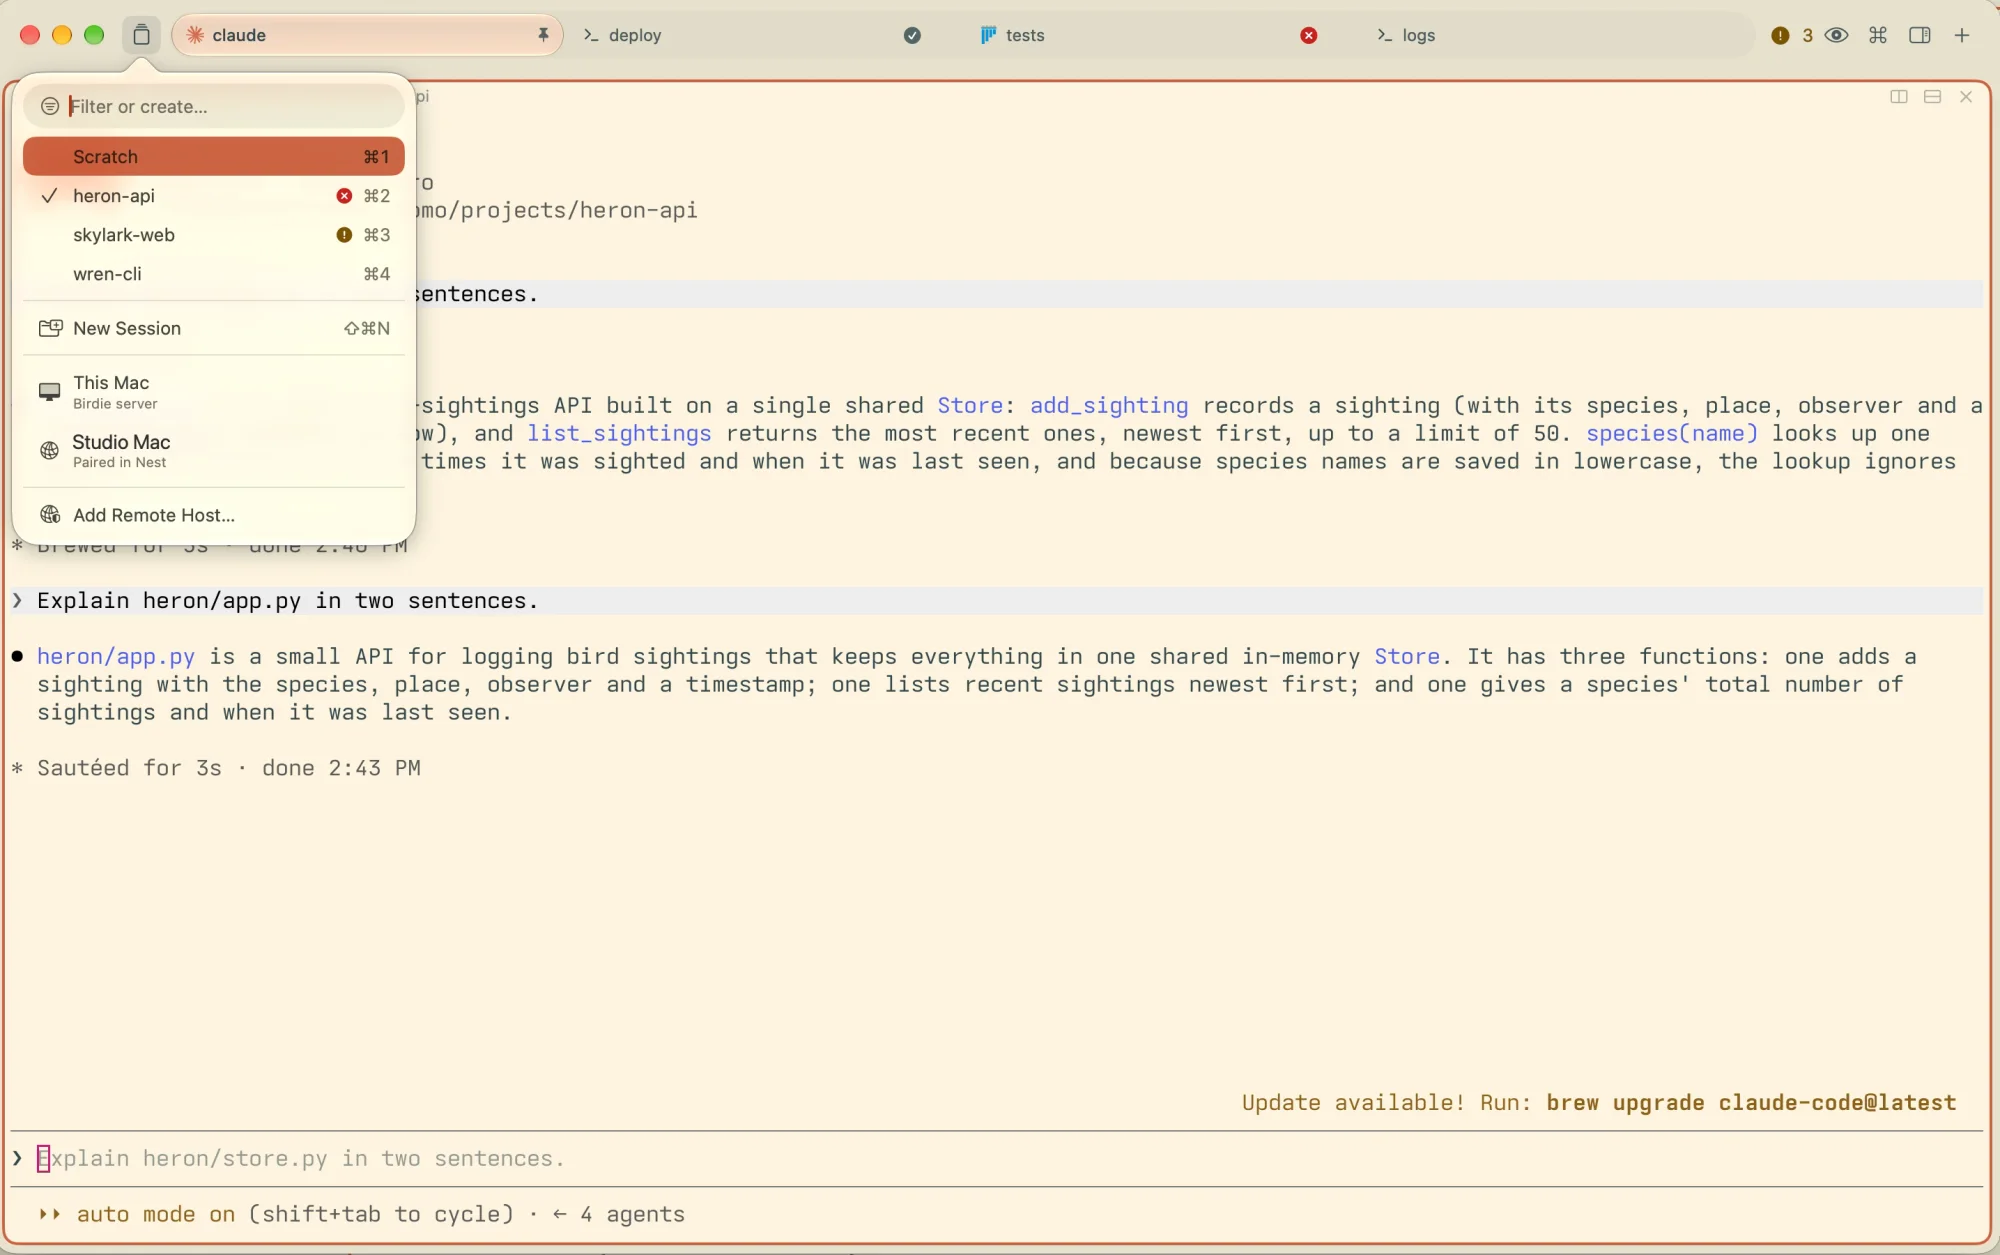Click the checkmark status on deploy tab
Viewport: 2000px width, 1255px height.
[x=912, y=35]
